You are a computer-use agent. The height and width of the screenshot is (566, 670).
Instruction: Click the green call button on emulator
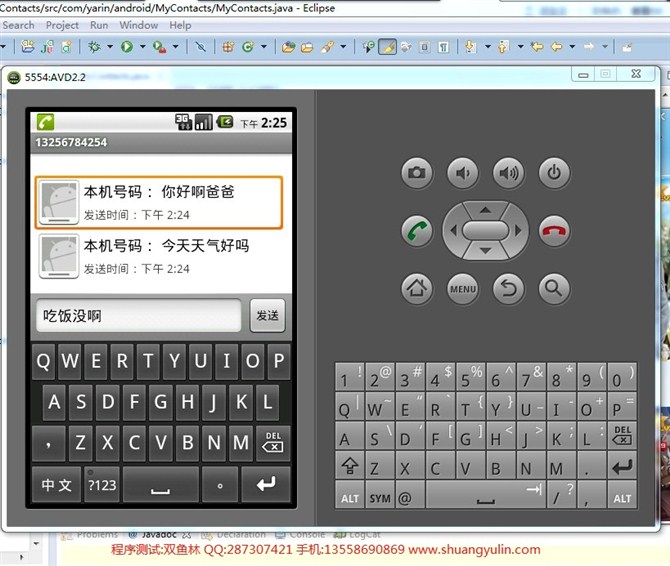point(417,231)
